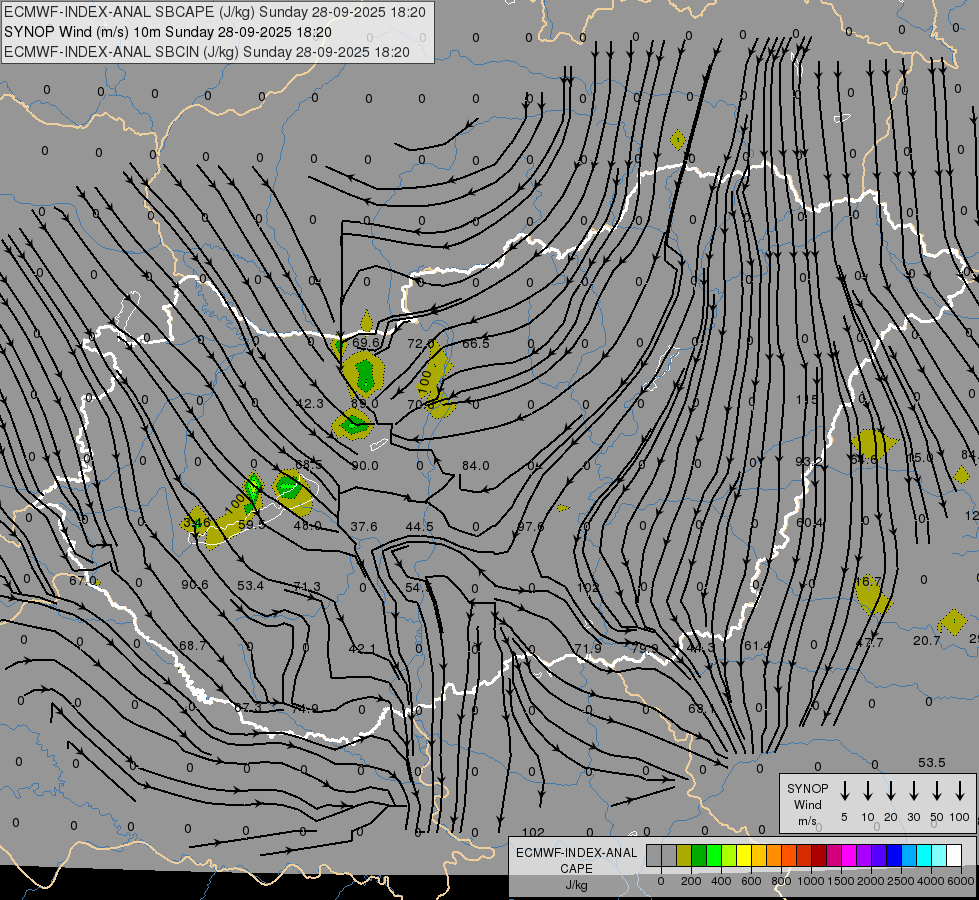Click the 66.5 value on the map

click(476, 344)
